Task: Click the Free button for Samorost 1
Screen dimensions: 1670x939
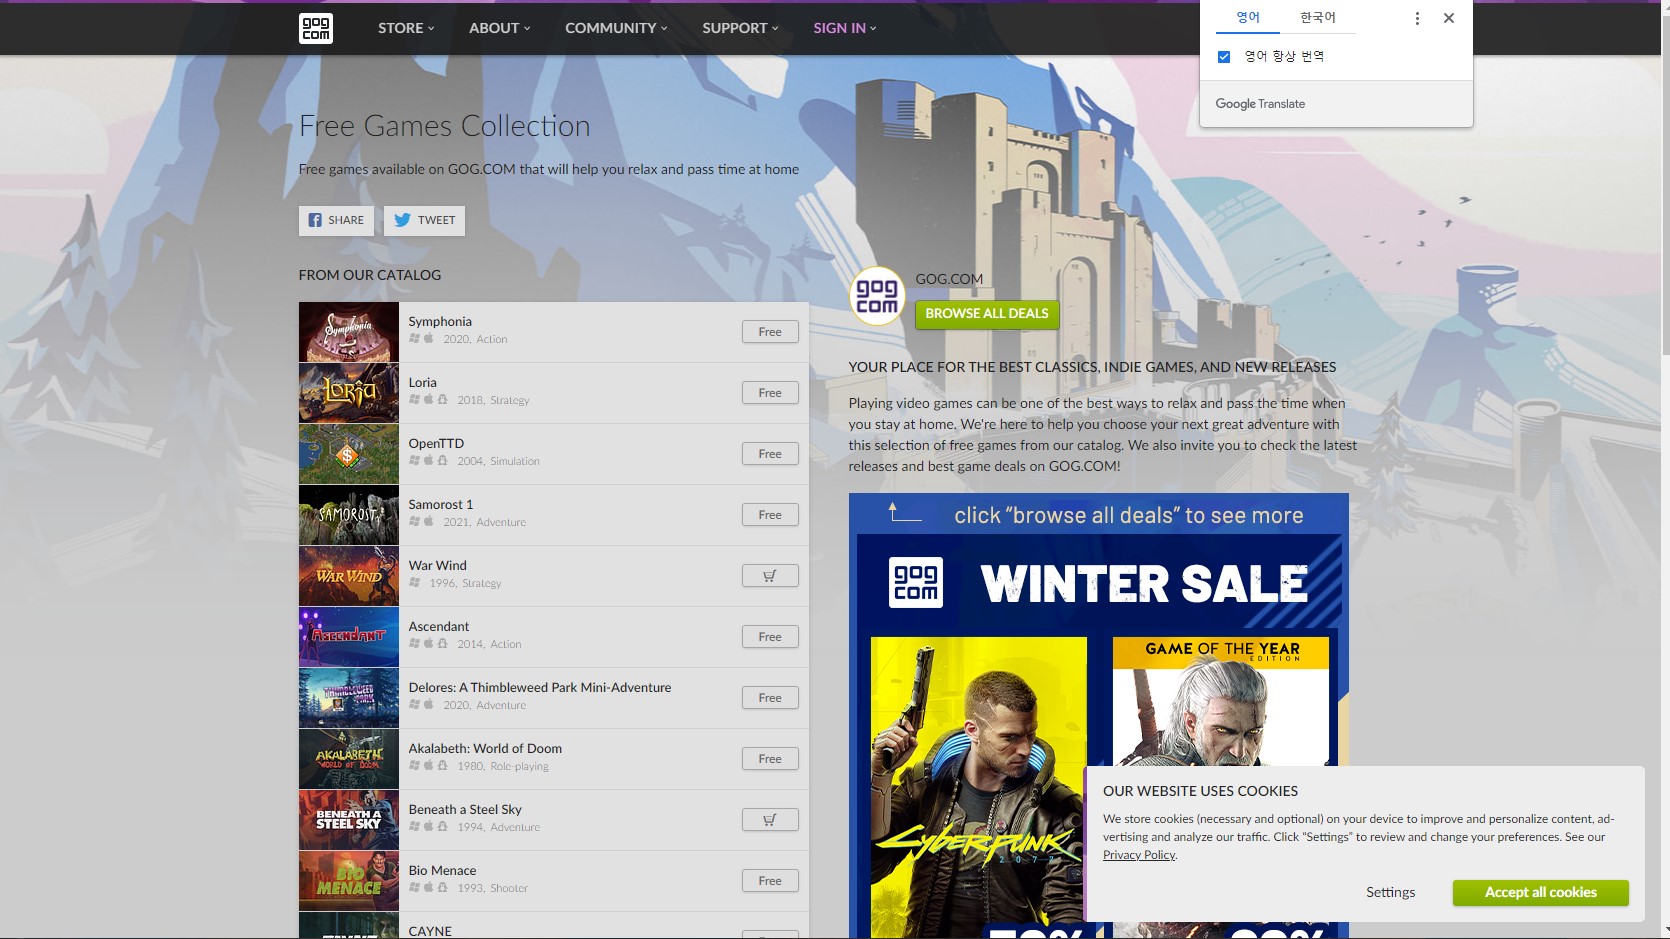Action: 770,515
